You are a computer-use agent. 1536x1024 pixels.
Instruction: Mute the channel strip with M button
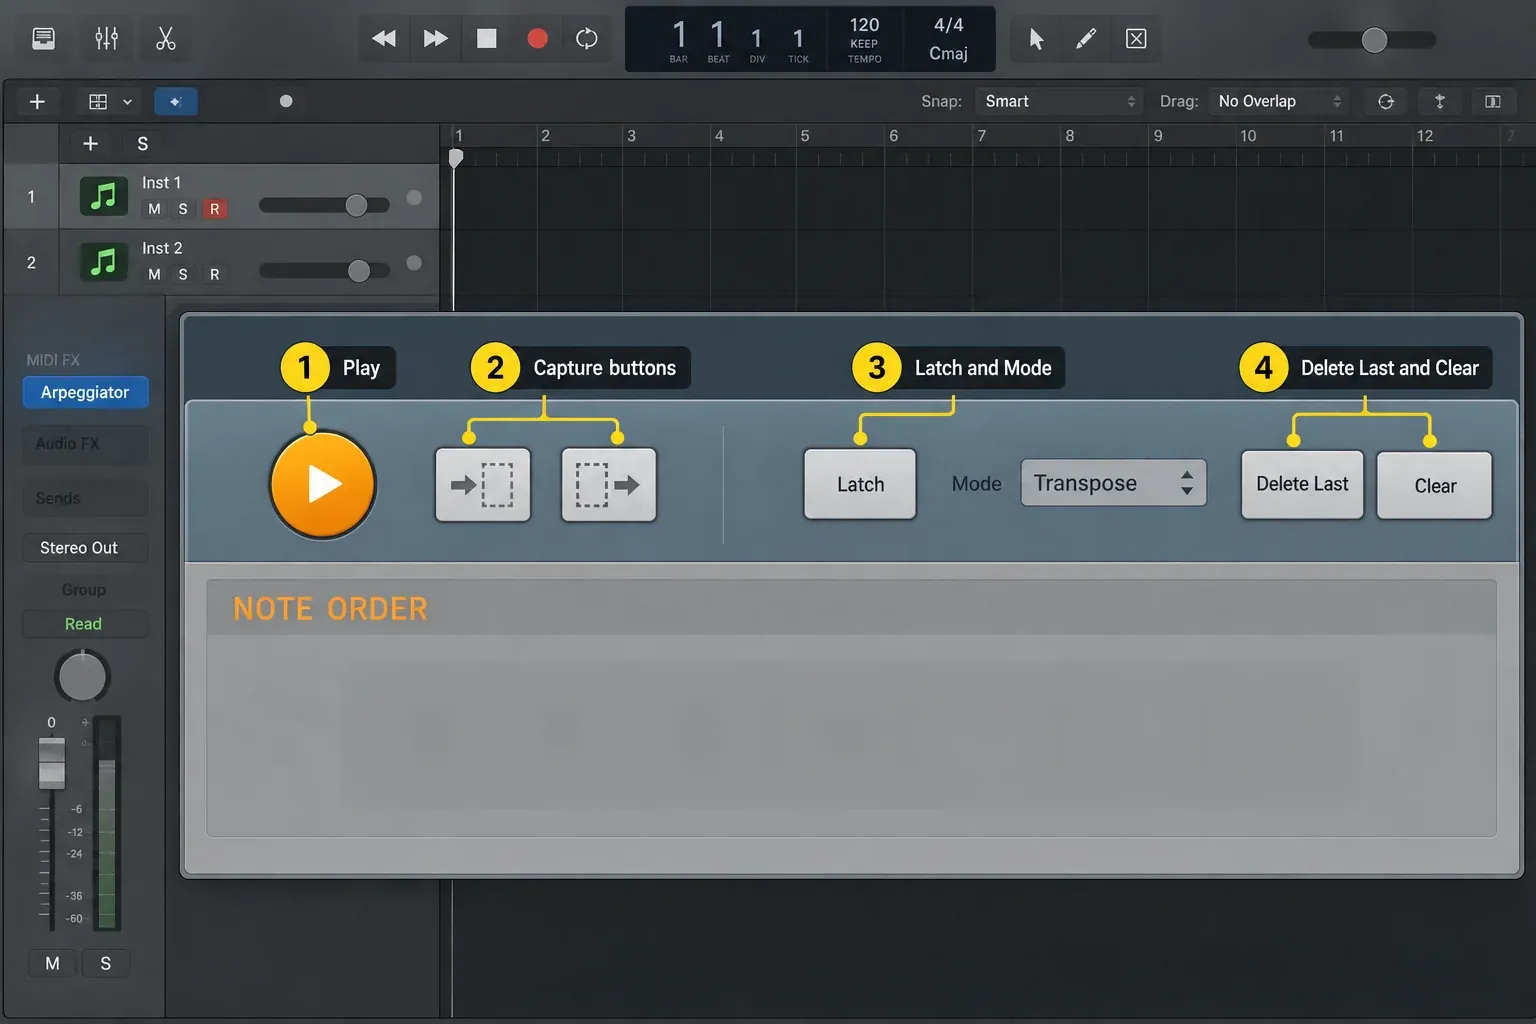[x=52, y=963]
